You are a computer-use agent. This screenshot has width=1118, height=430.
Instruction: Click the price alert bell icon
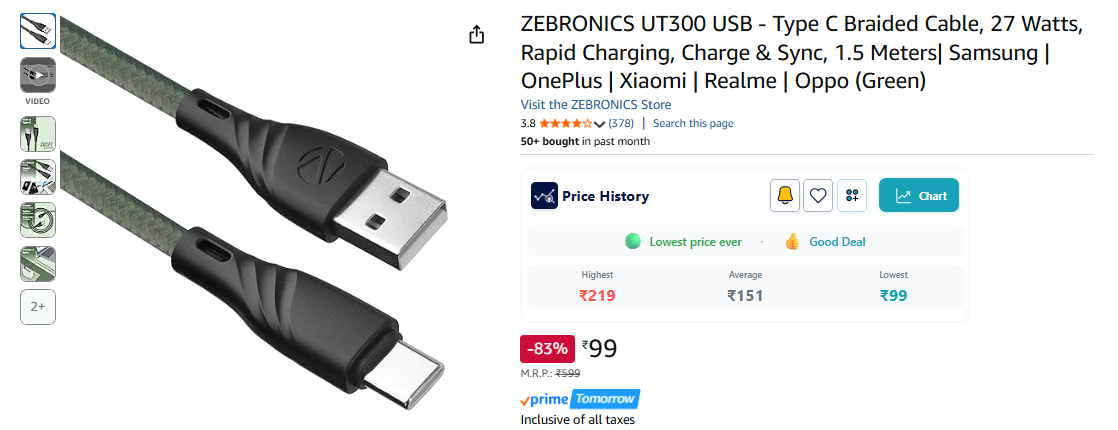tap(785, 196)
